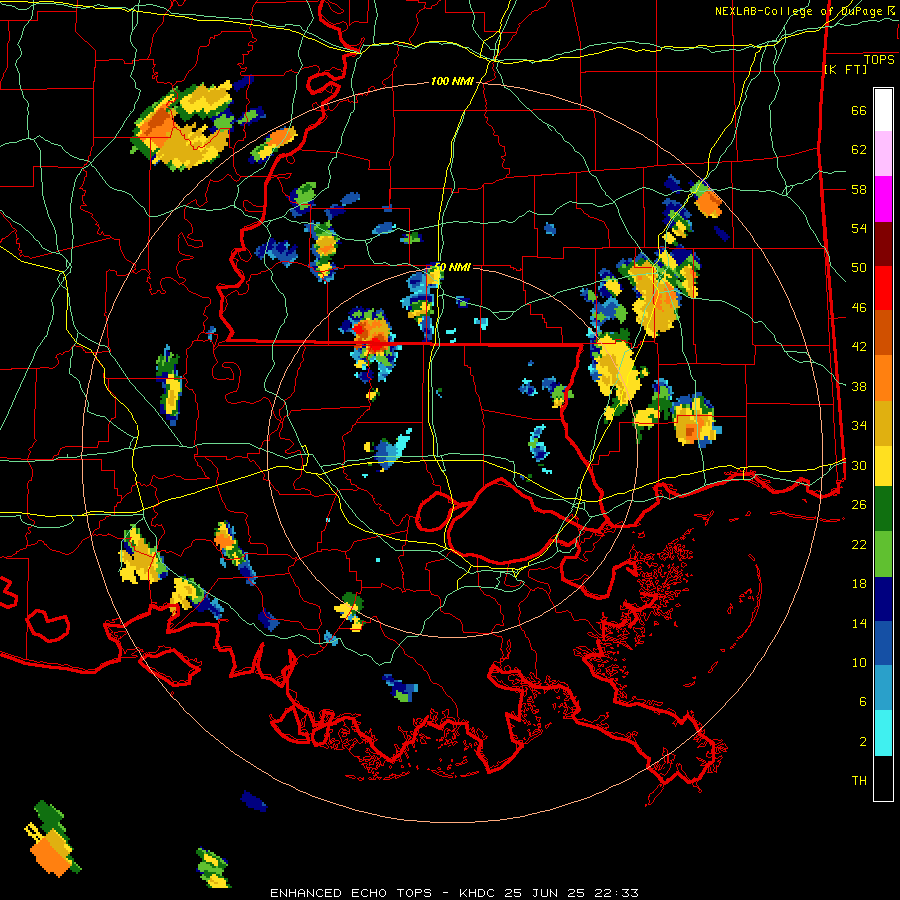Click the "[K FT]" units label
900x900 pixels.
pos(845,70)
